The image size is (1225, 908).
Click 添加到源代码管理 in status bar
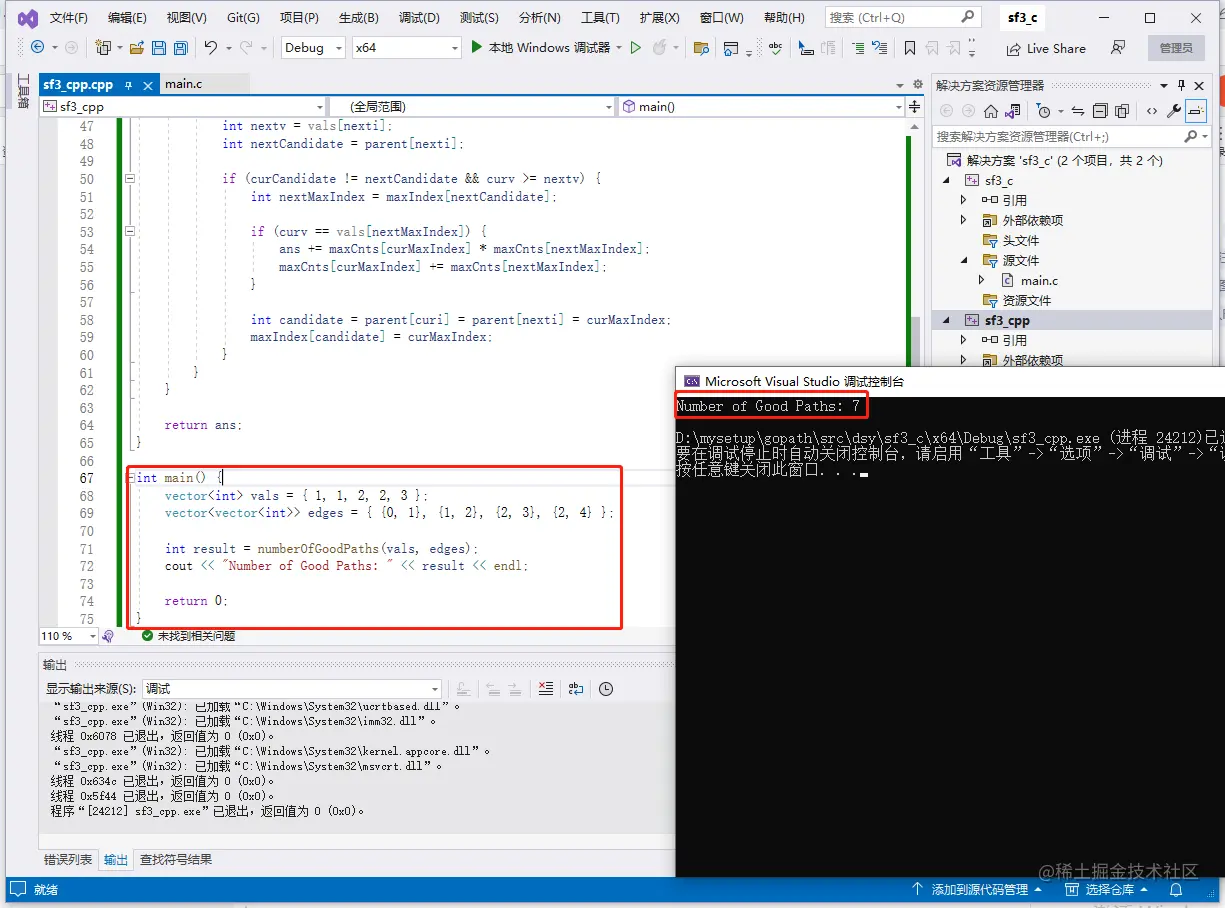[977, 889]
